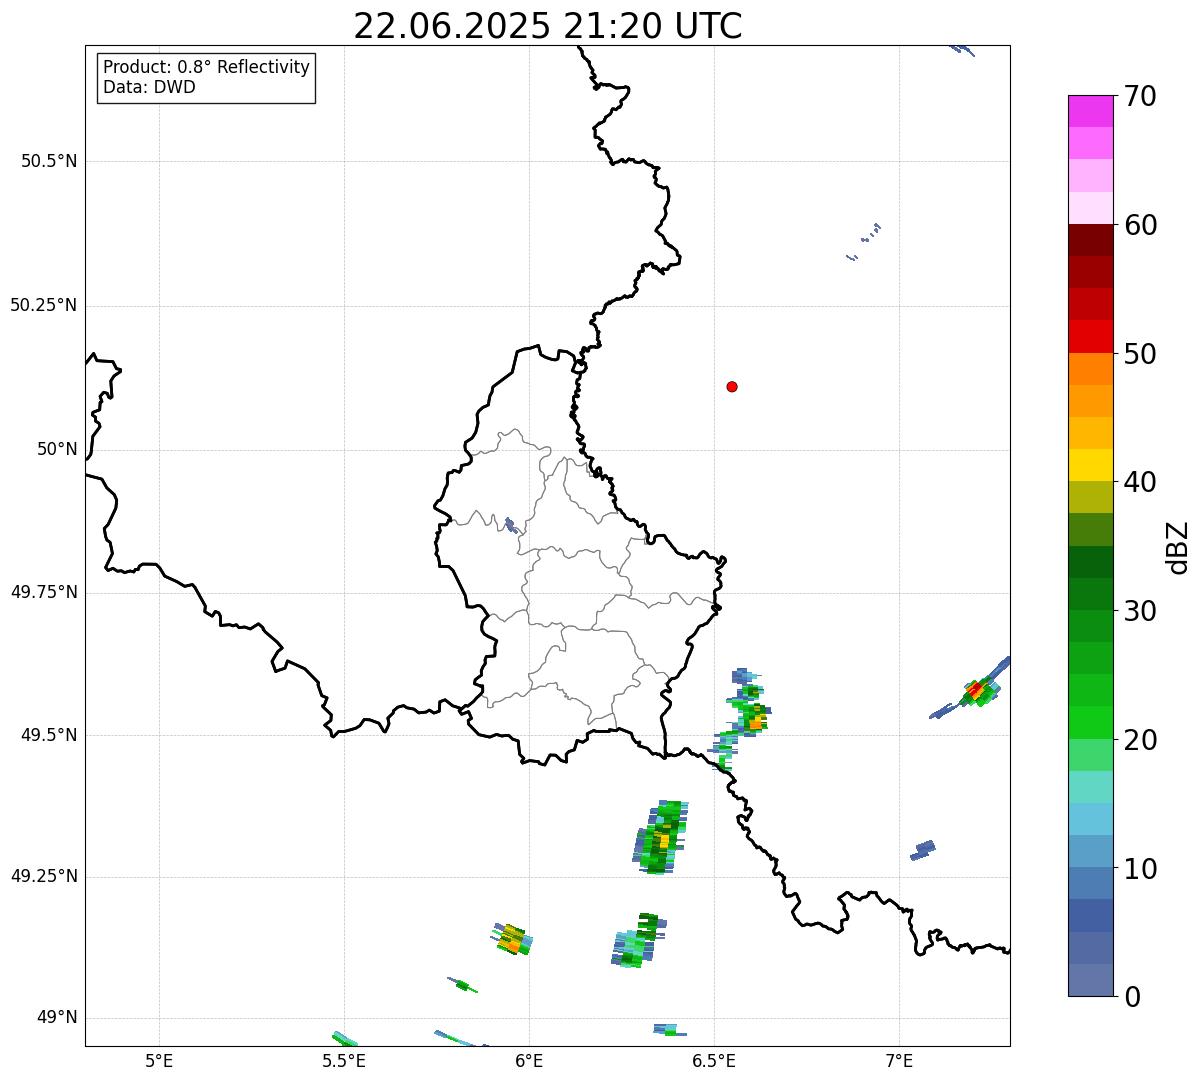Click the 6°E longitude label
Viewport: 1202px width, 1081px height.
[x=529, y=1061]
